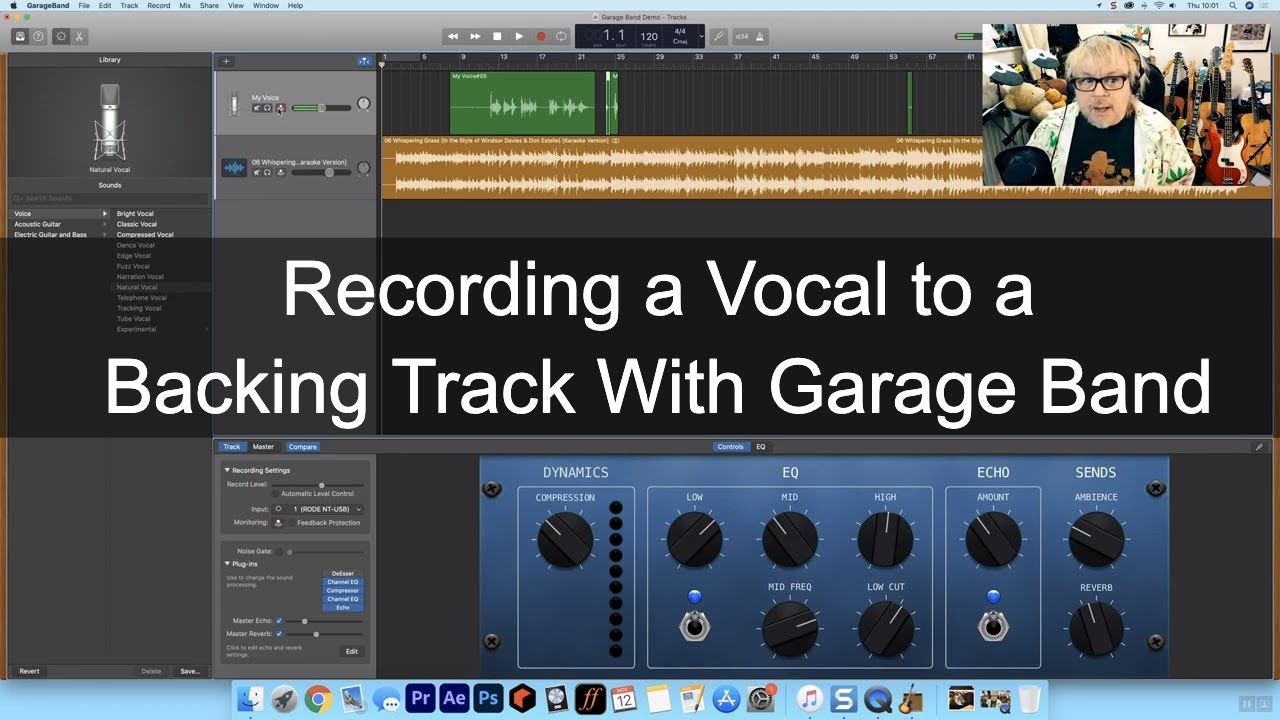Image resolution: width=1280 pixels, height=720 pixels.
Task: Toggle the Monitoring icon in Recording Settings
Action: (278, 522)
